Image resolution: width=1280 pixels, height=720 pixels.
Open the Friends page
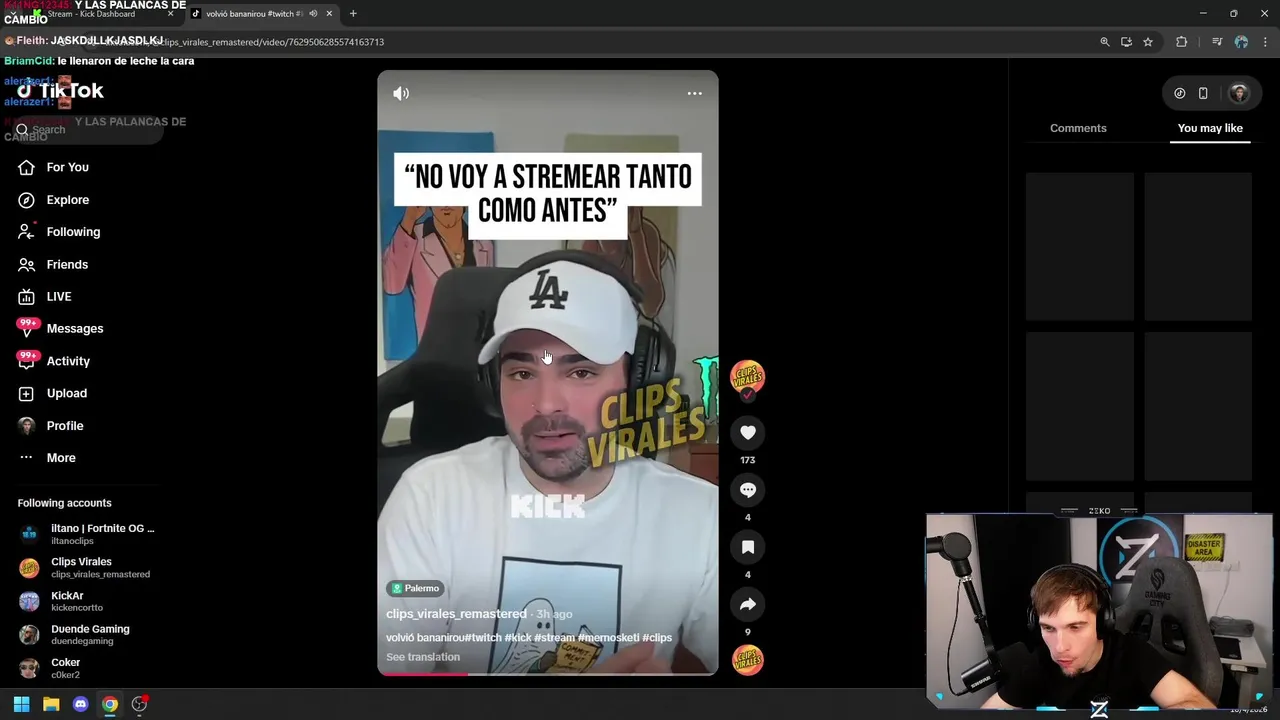67,264
